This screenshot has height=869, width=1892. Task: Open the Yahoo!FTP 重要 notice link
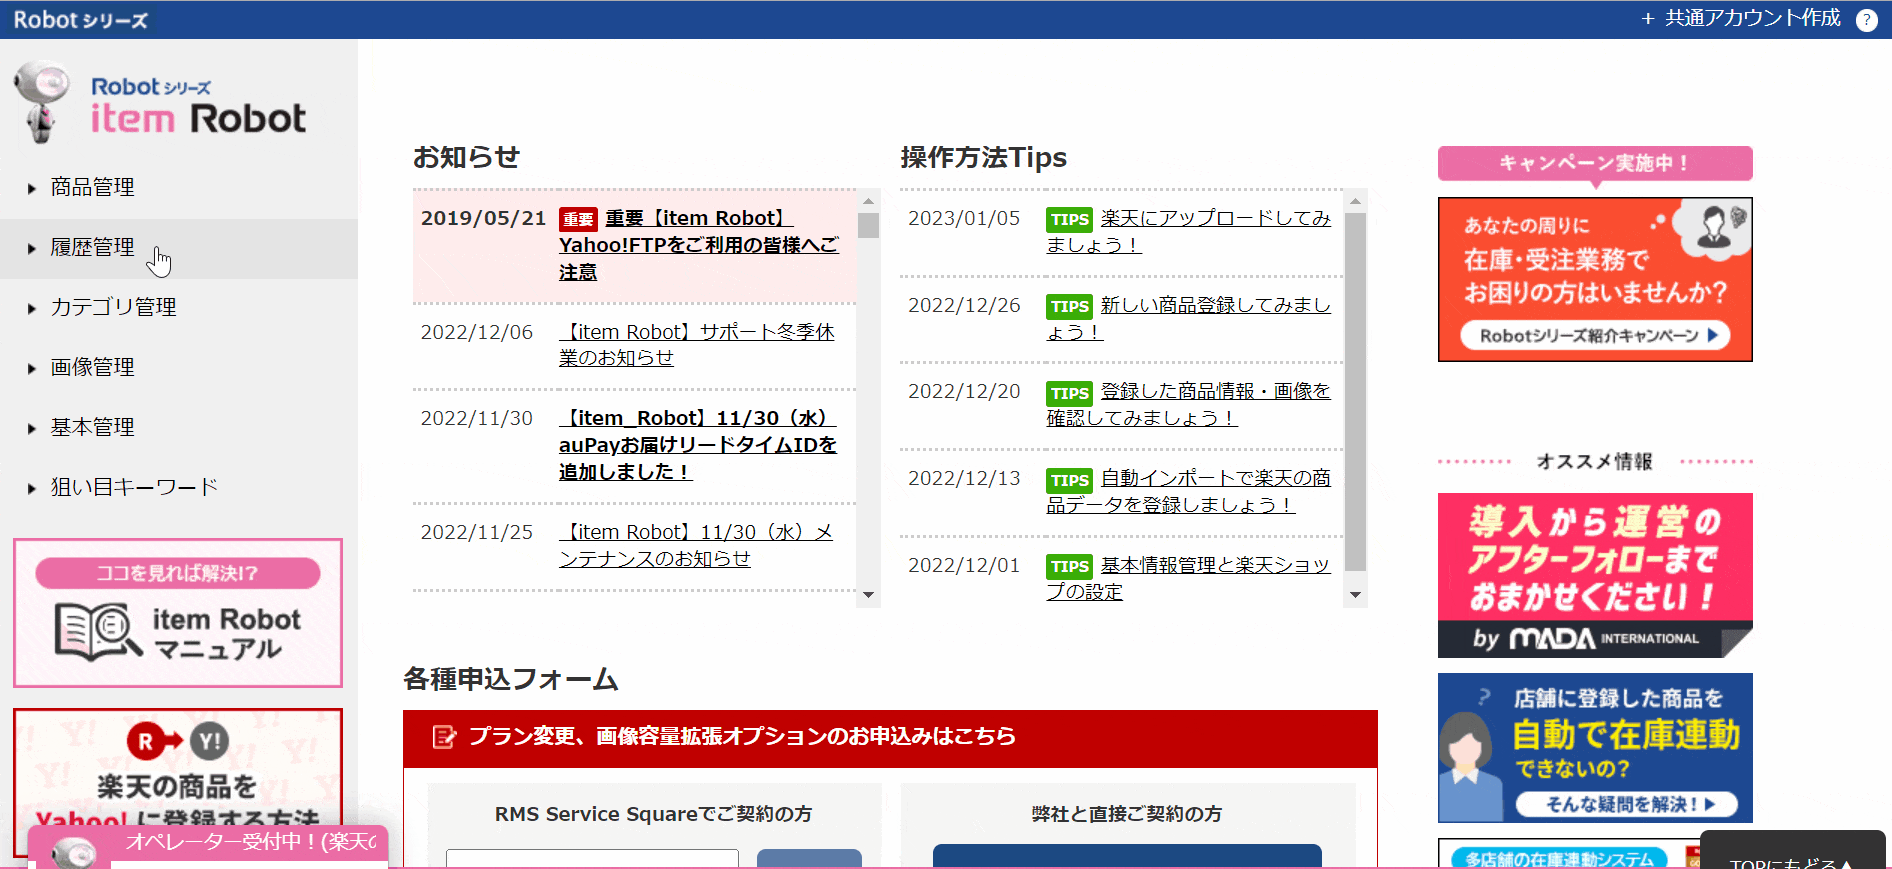[x=698, y=245]
